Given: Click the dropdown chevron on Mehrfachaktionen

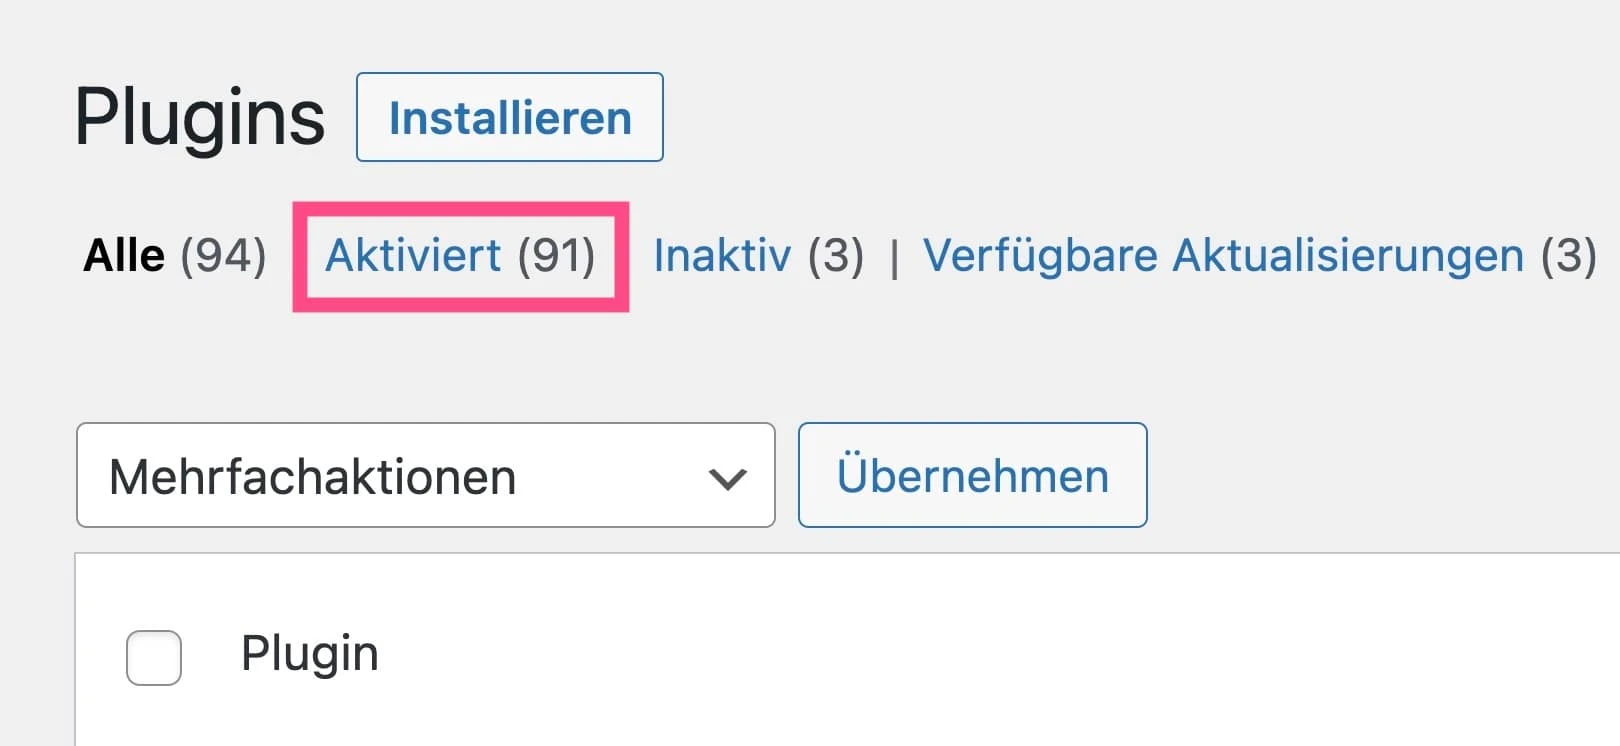Looking at the screenshot, I should [727, 478].
